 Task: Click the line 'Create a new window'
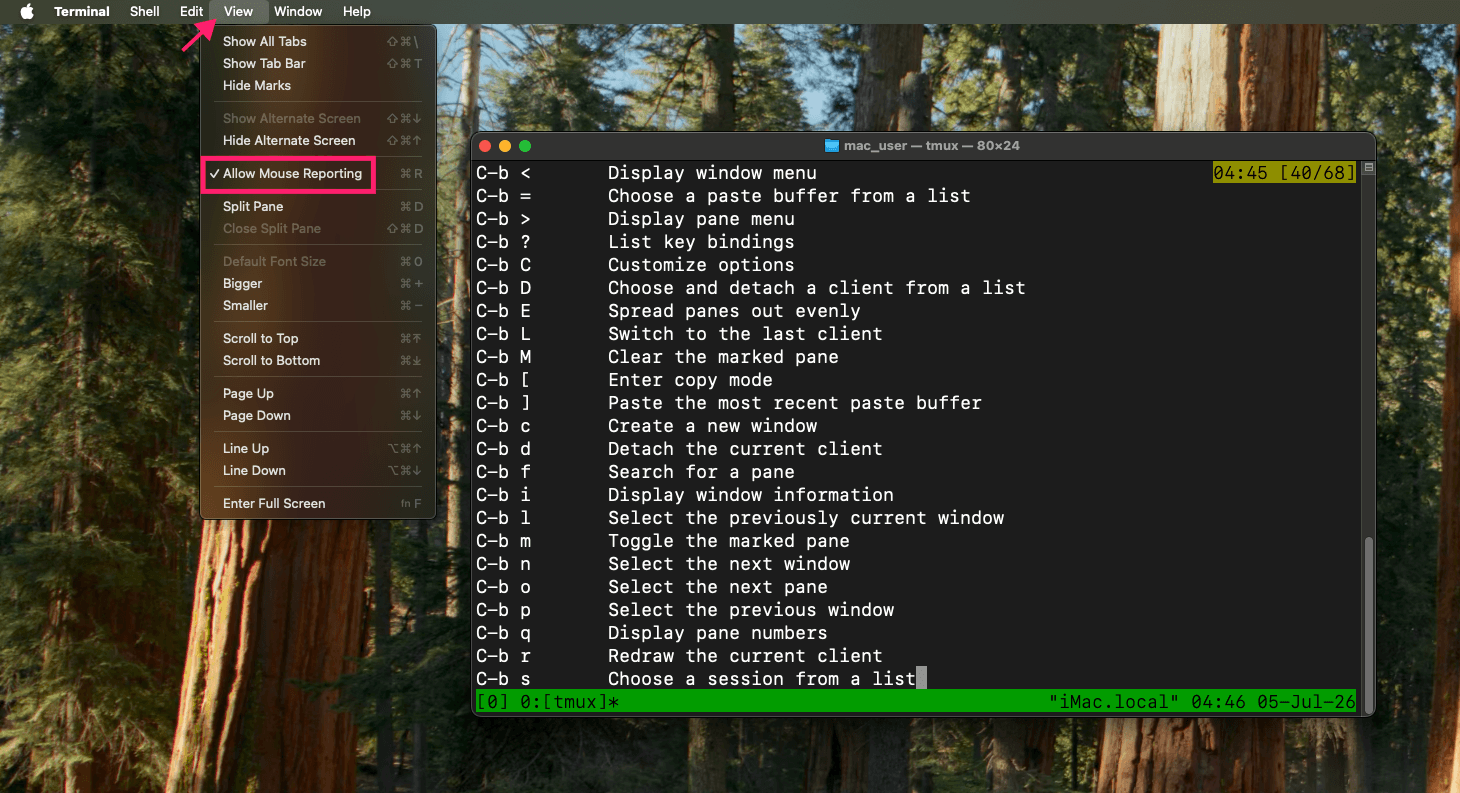(712, 426)
